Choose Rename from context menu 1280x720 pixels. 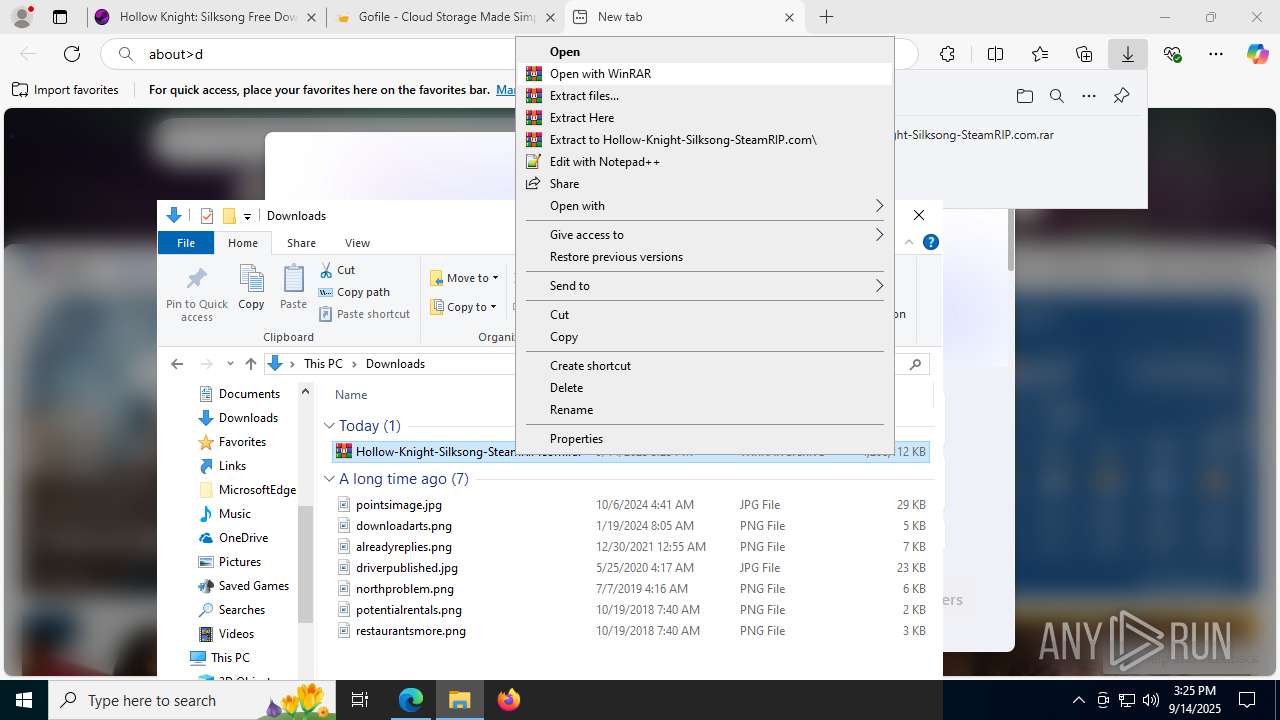pos(705,409)
